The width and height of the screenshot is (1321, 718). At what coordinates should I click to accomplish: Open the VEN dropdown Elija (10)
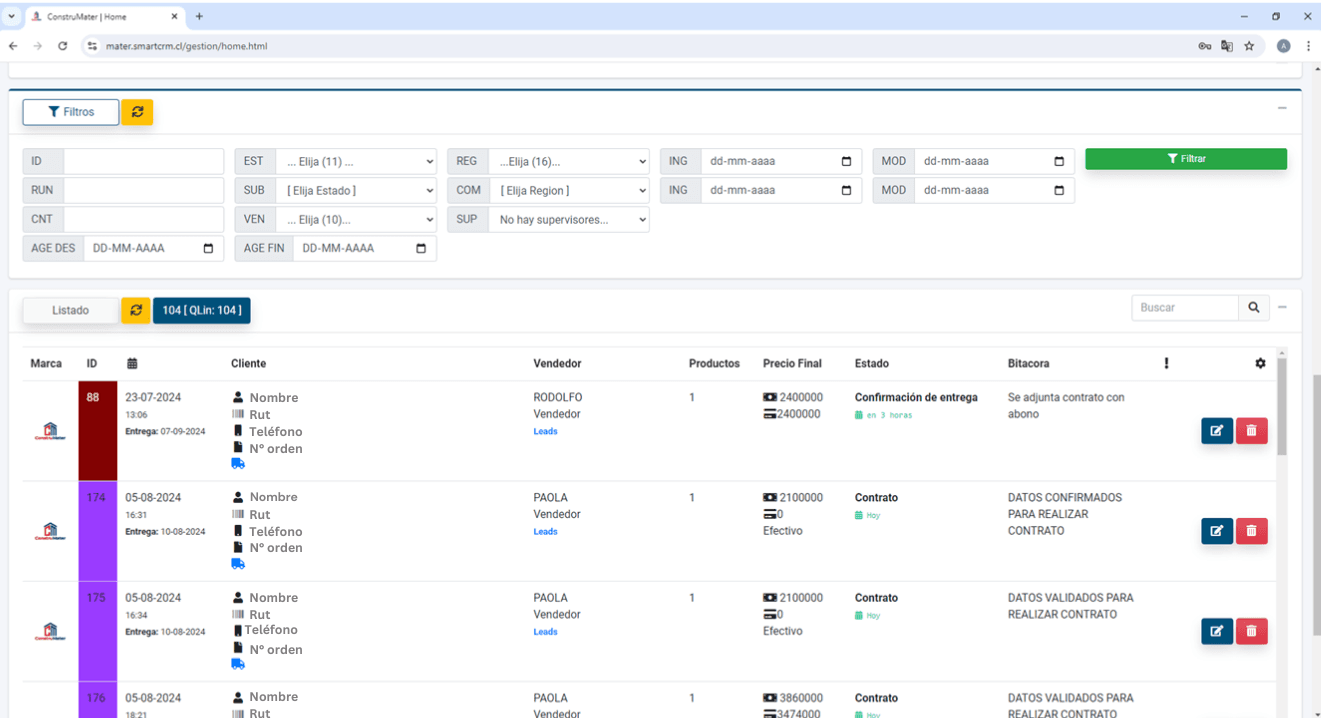pyautogui.click(x=356, y=219)
